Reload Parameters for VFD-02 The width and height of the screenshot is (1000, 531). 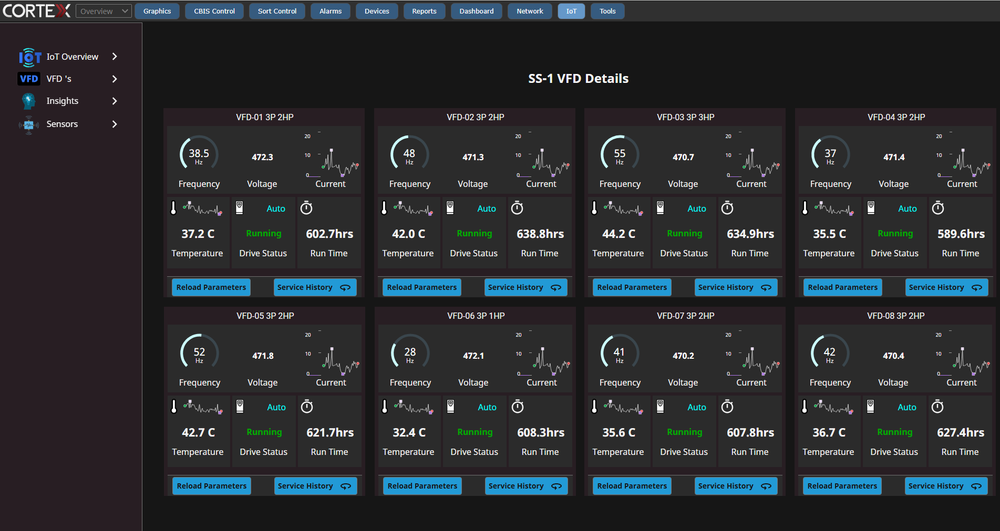click(x=422, y=287)
